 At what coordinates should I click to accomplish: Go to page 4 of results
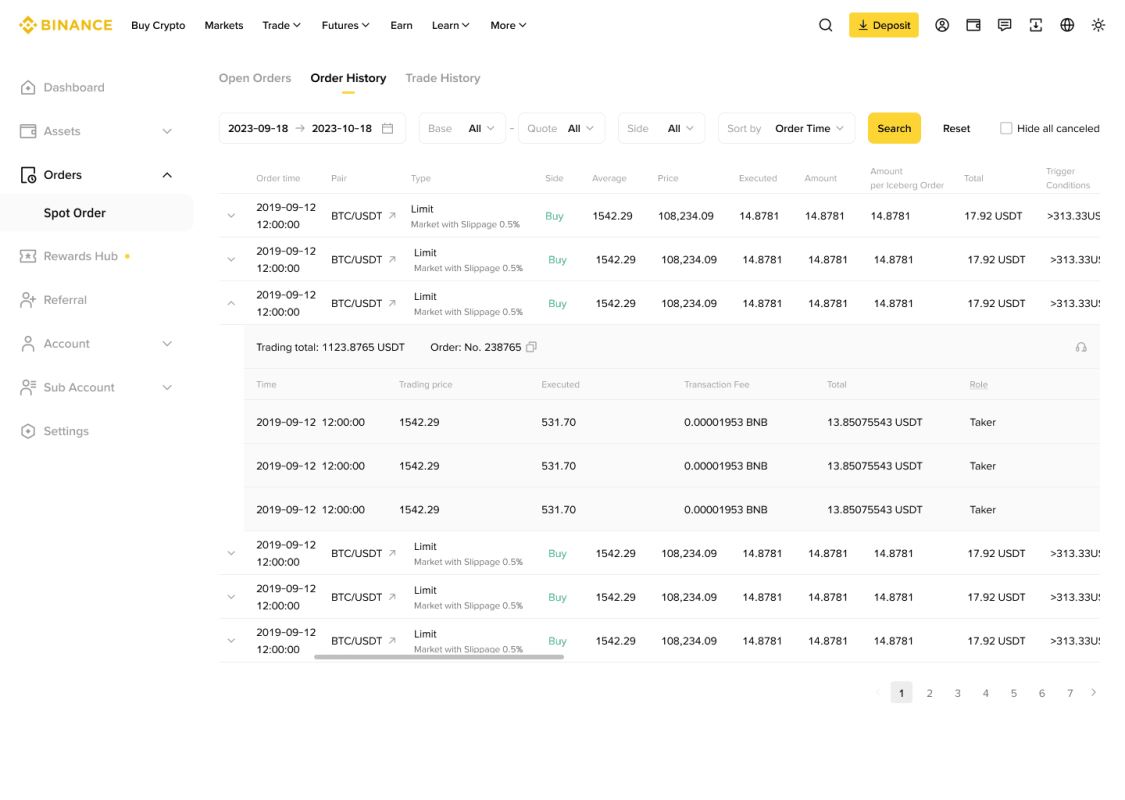[x=985, y=693]
